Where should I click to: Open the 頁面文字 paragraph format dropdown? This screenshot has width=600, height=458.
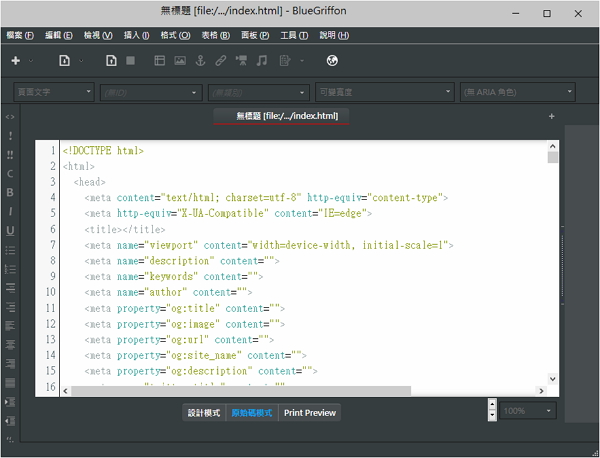coord(54,92)
